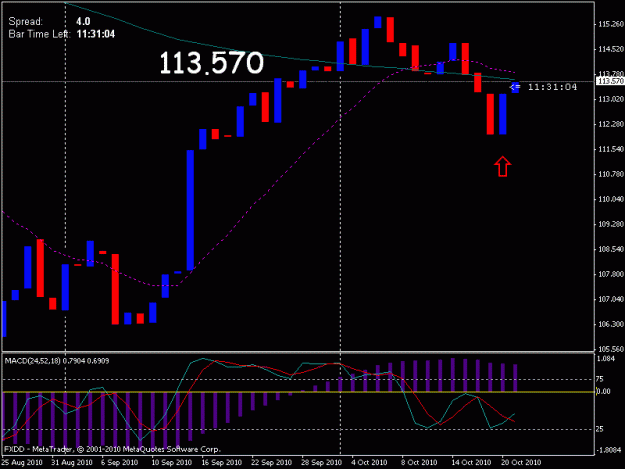The image size is (625, 469).
Task: Click the Bar Time Left: label
Action: click(39, 34)
